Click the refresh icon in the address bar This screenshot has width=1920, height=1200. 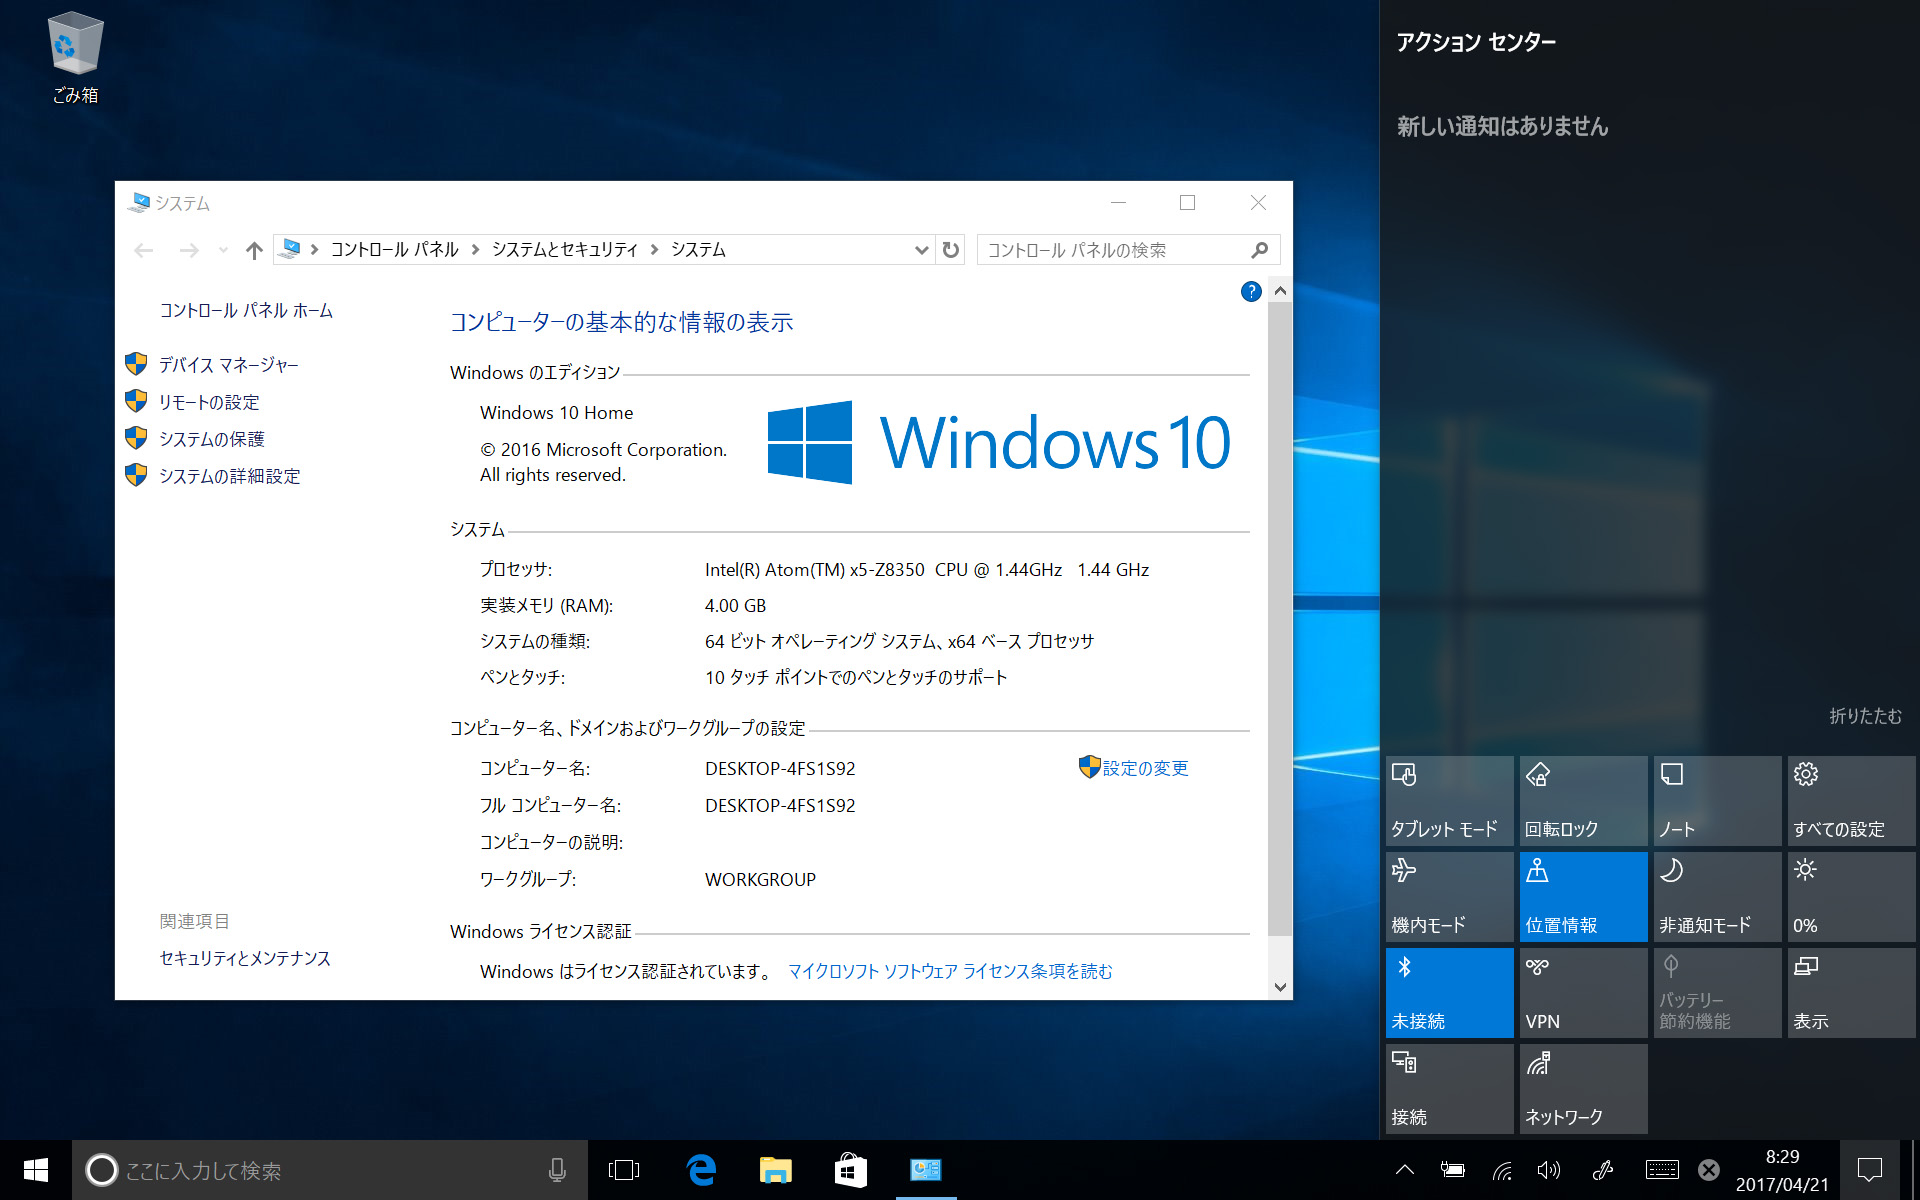949,249
